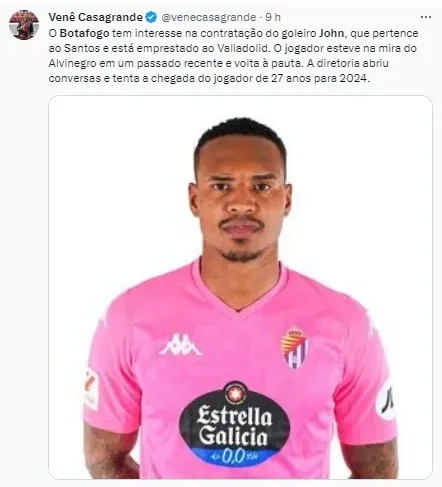Image resolution: width=442 pixels, height=487 pixels.
Task: Click the Estrella Galicia sponsor logo
Action: coord(234,424)
